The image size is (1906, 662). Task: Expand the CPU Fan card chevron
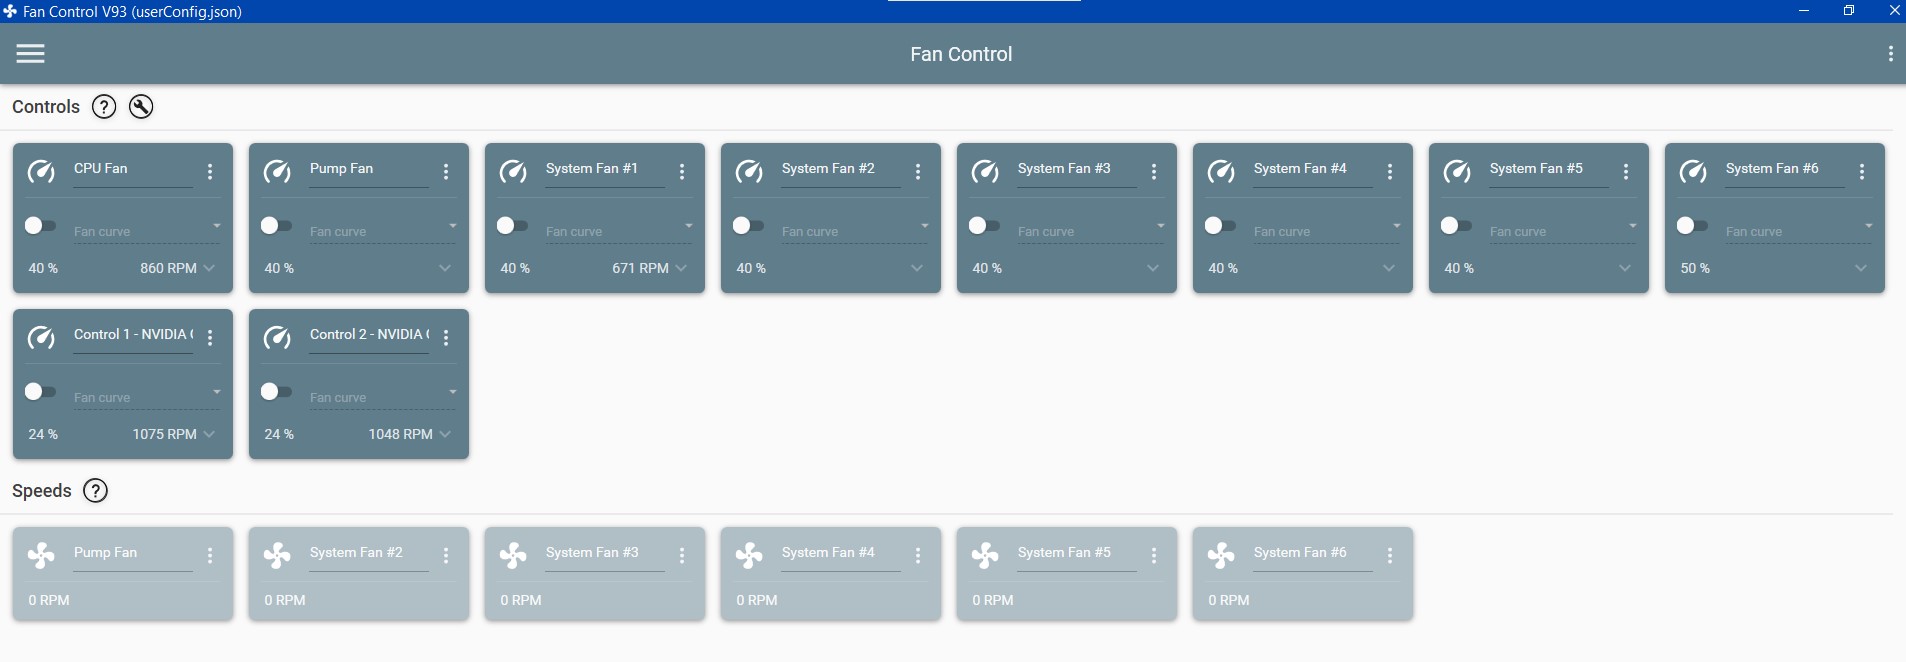click(209, 268)
